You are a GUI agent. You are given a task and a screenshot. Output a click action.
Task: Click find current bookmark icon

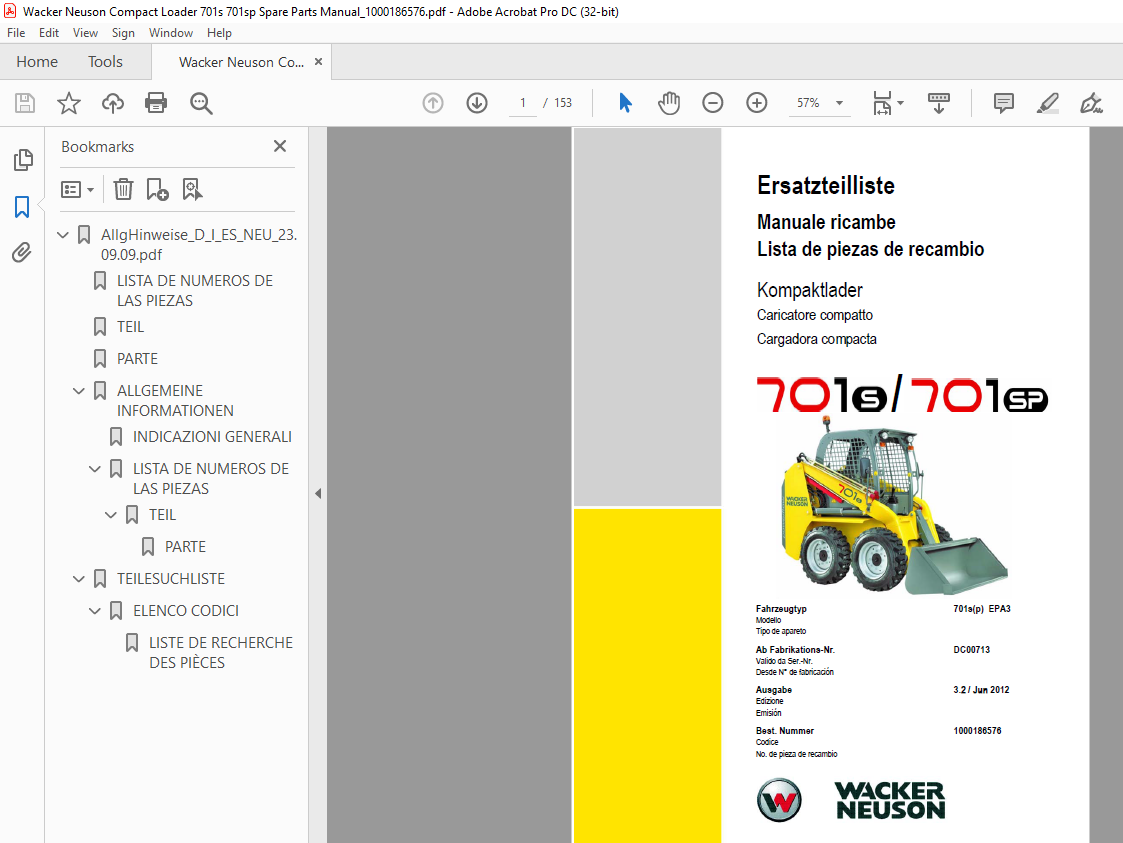click(x=192, y=190)
